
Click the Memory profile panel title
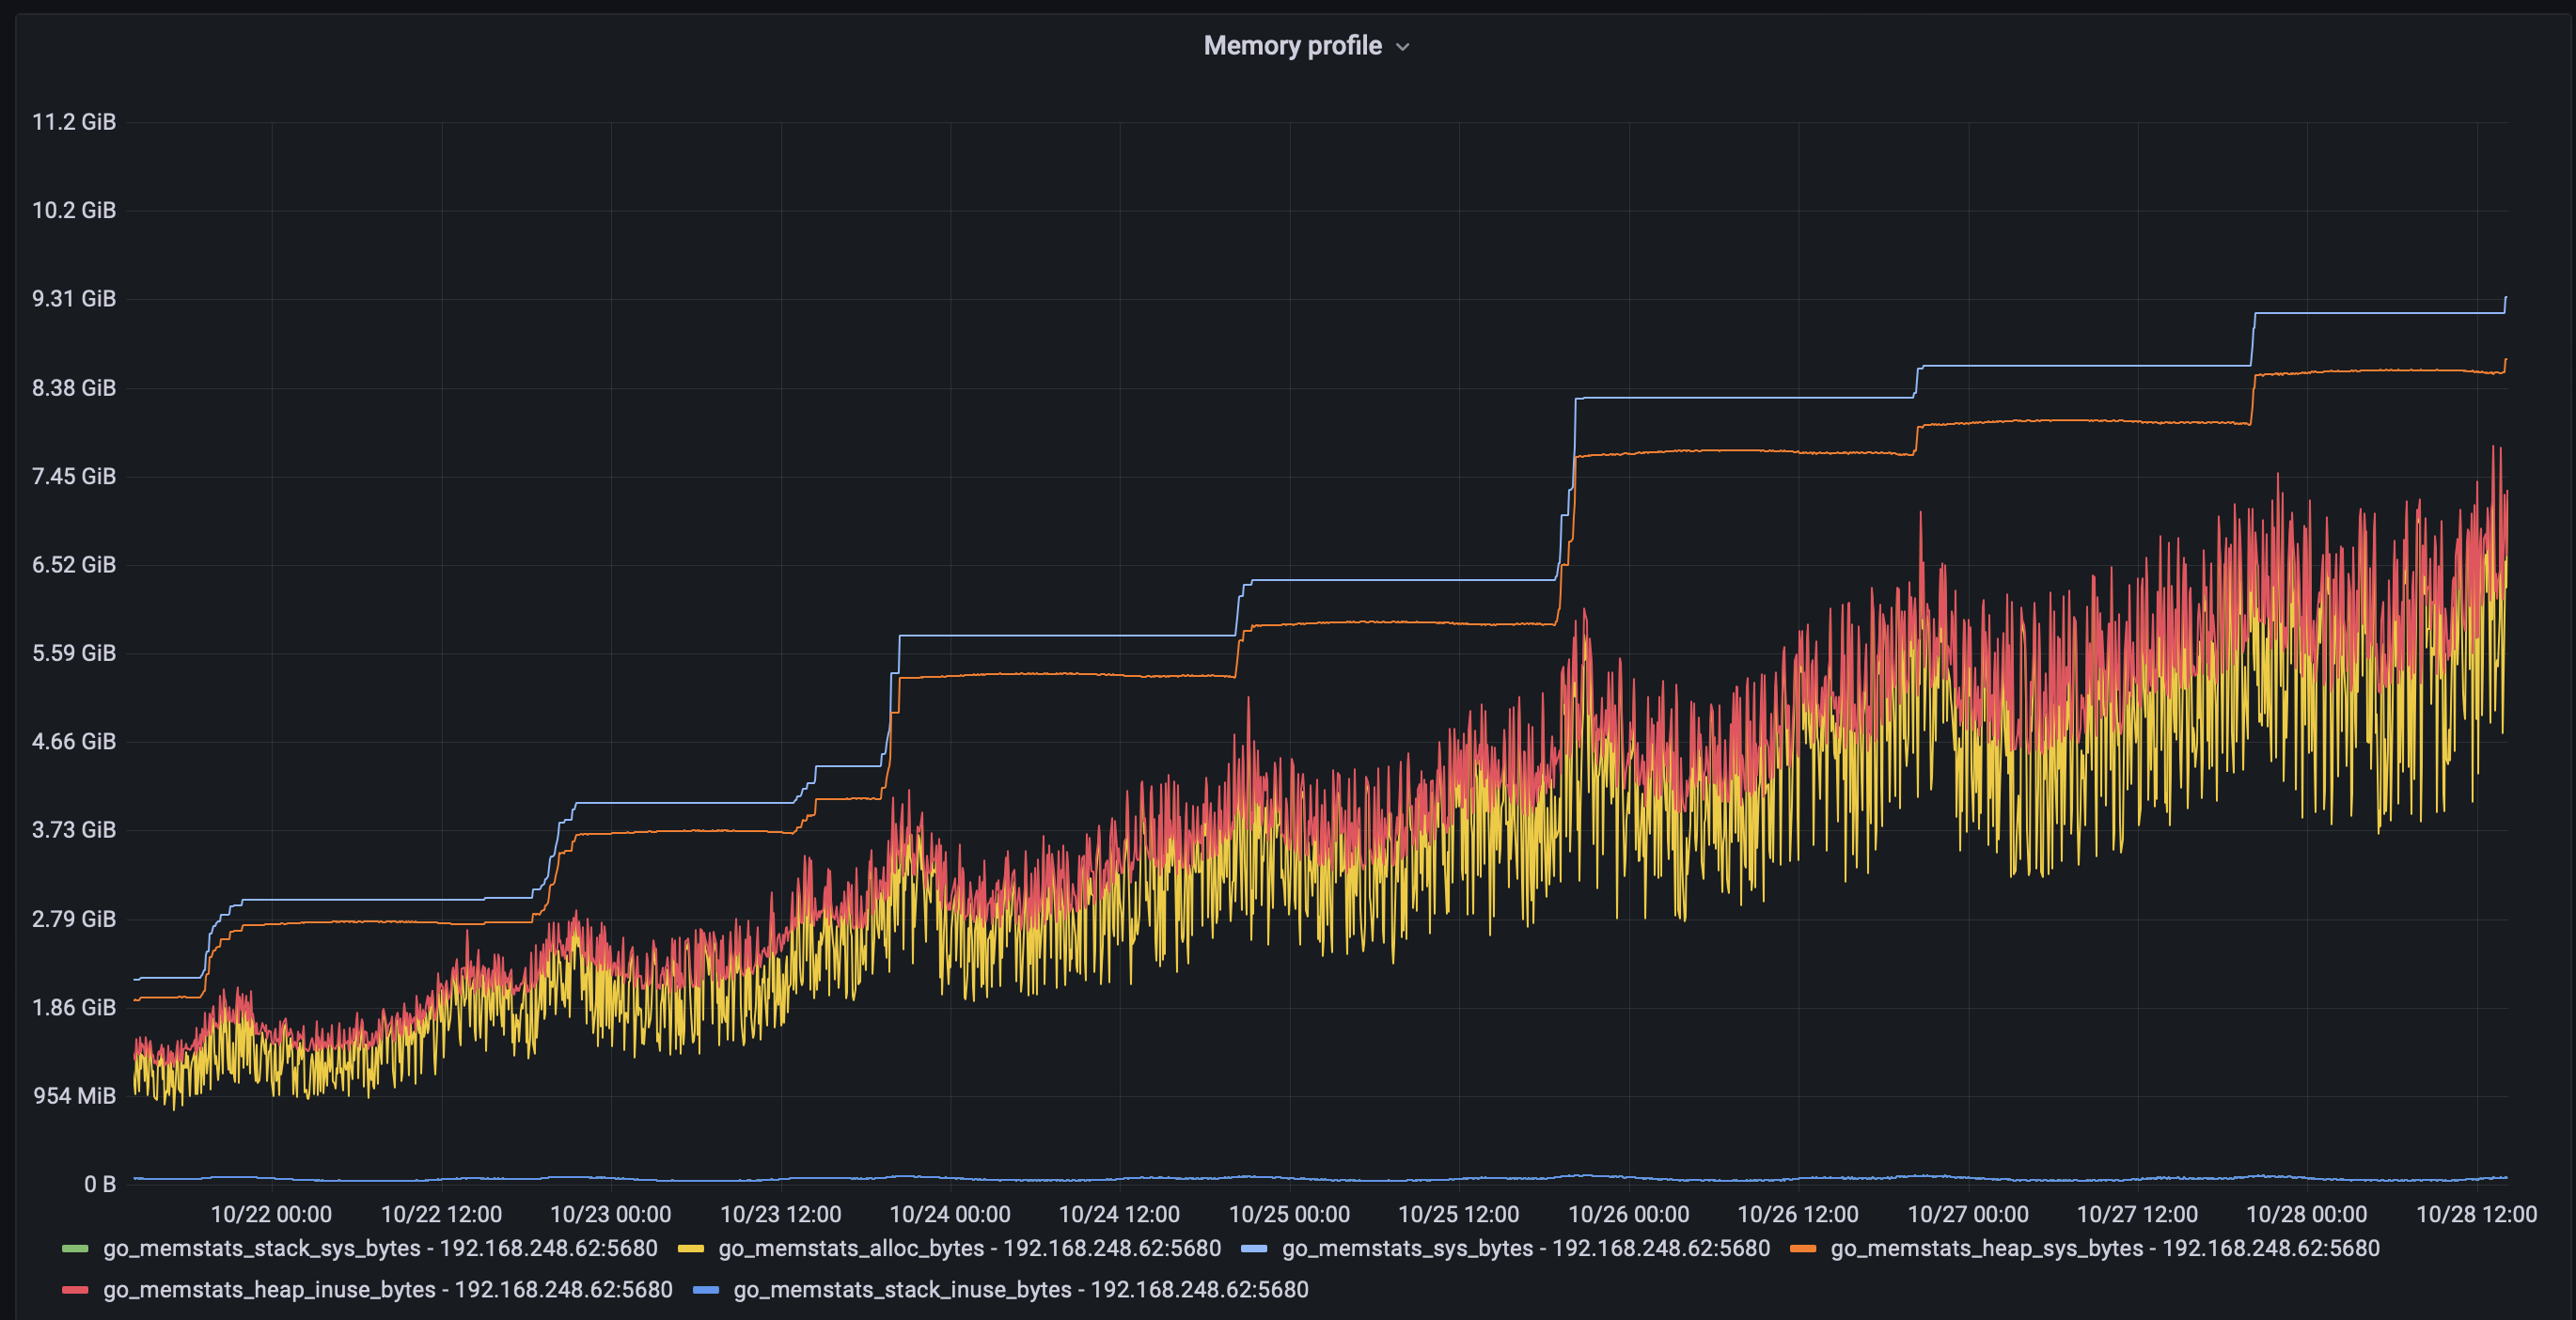(1294, 45)
